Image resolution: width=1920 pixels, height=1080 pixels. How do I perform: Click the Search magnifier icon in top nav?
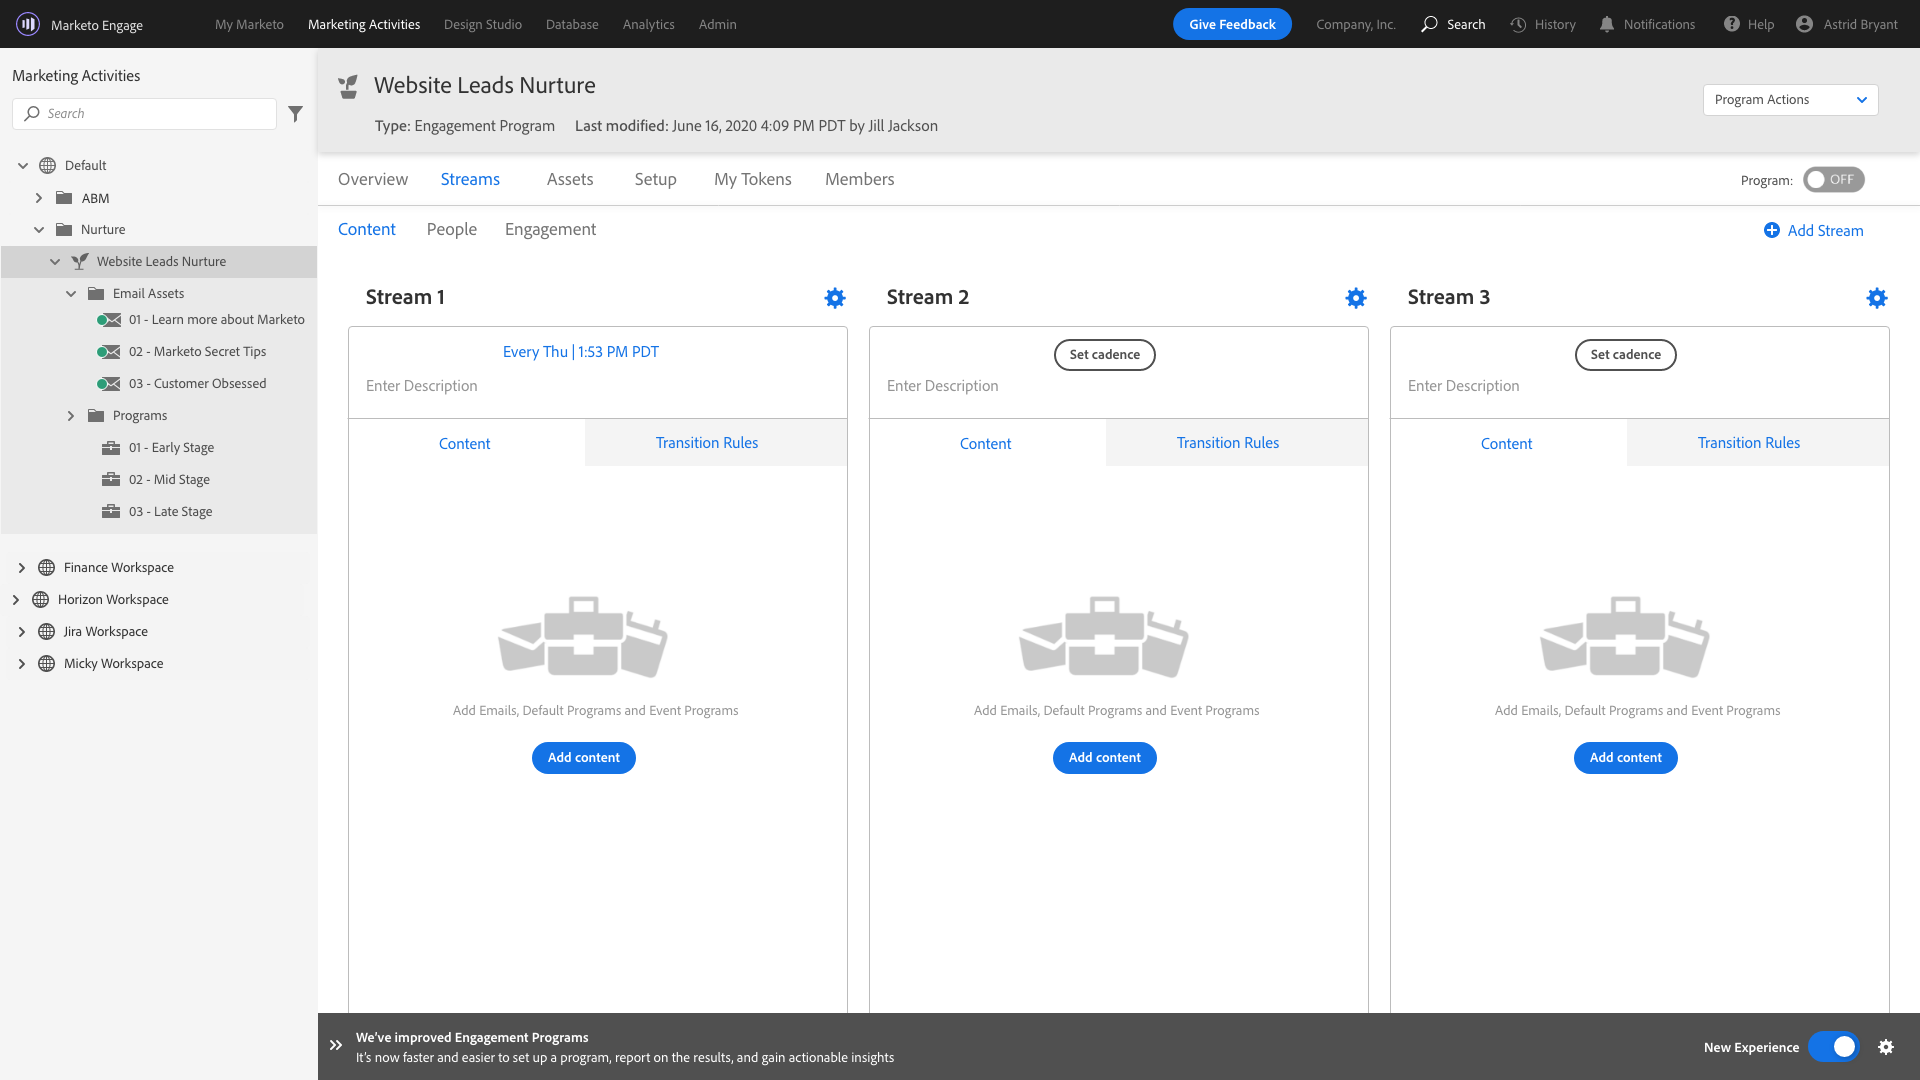1429,24
